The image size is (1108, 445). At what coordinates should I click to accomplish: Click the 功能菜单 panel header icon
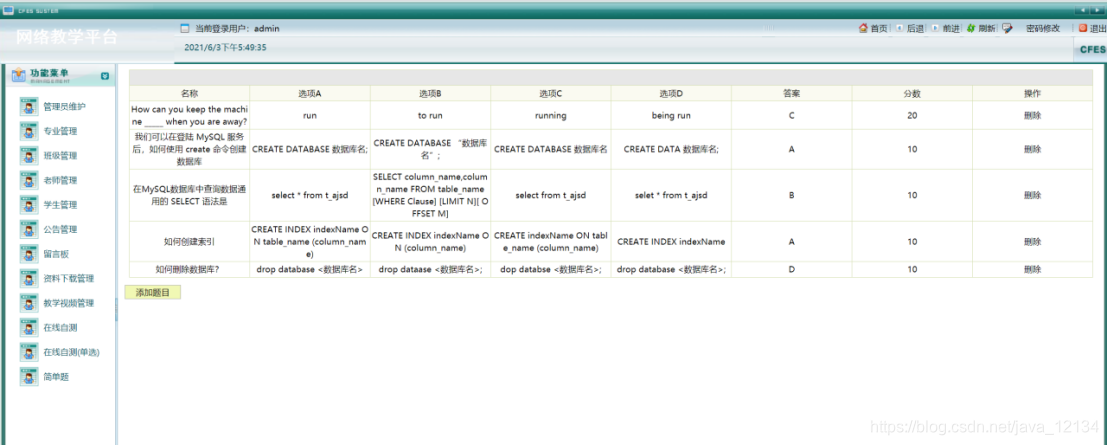(x=19, y=75)
